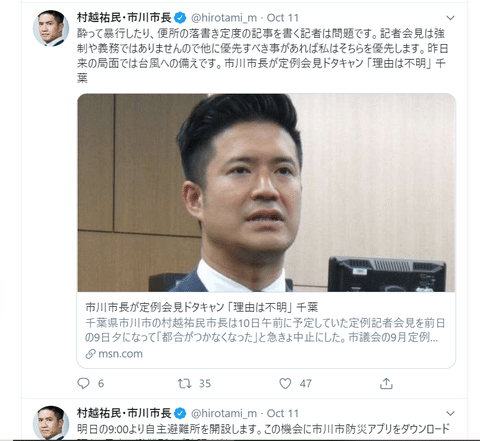Image resolution: width=480 pixels, height=441 pixels.
Task: Click the Oct 11 timestamp of first tweet
Action: 283,18
